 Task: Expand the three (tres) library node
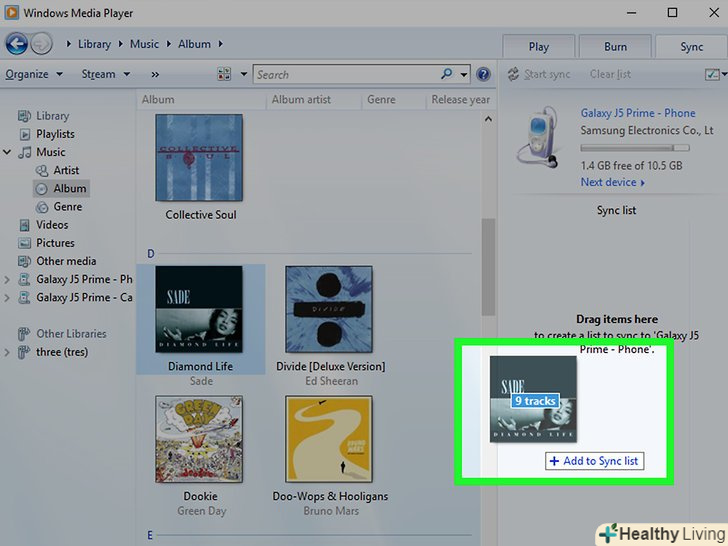(x=7, y=352)
